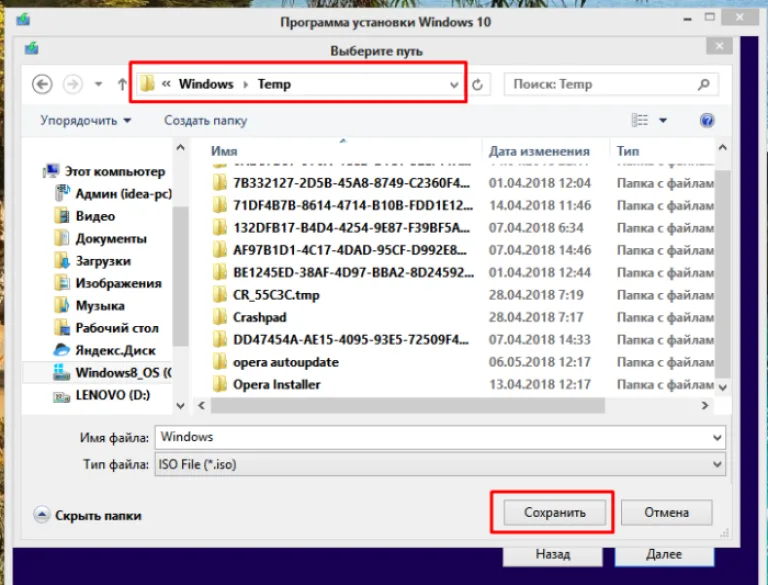
Task: Click the Сохранить button
Action: pos(554,512)
